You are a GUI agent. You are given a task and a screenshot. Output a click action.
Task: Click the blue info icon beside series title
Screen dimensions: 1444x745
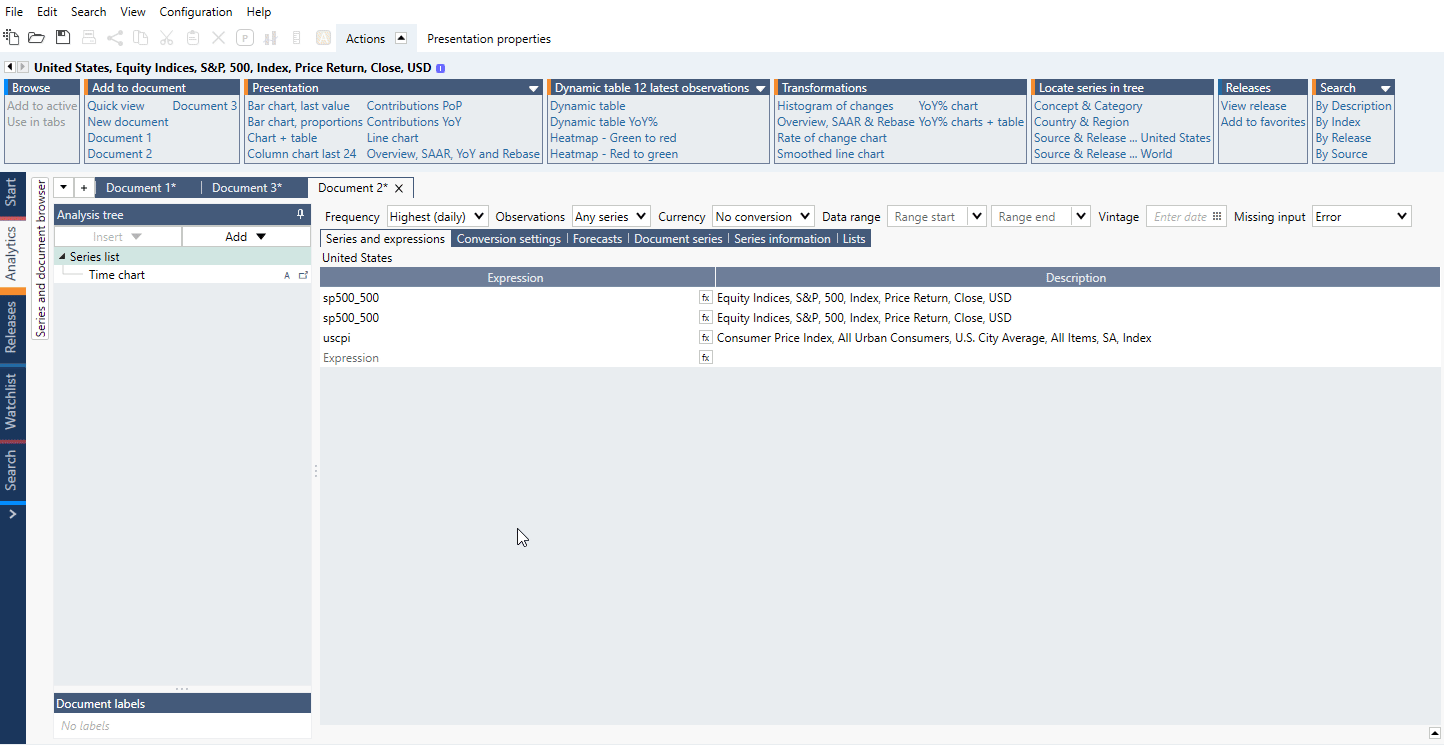(x=440, y=68)
